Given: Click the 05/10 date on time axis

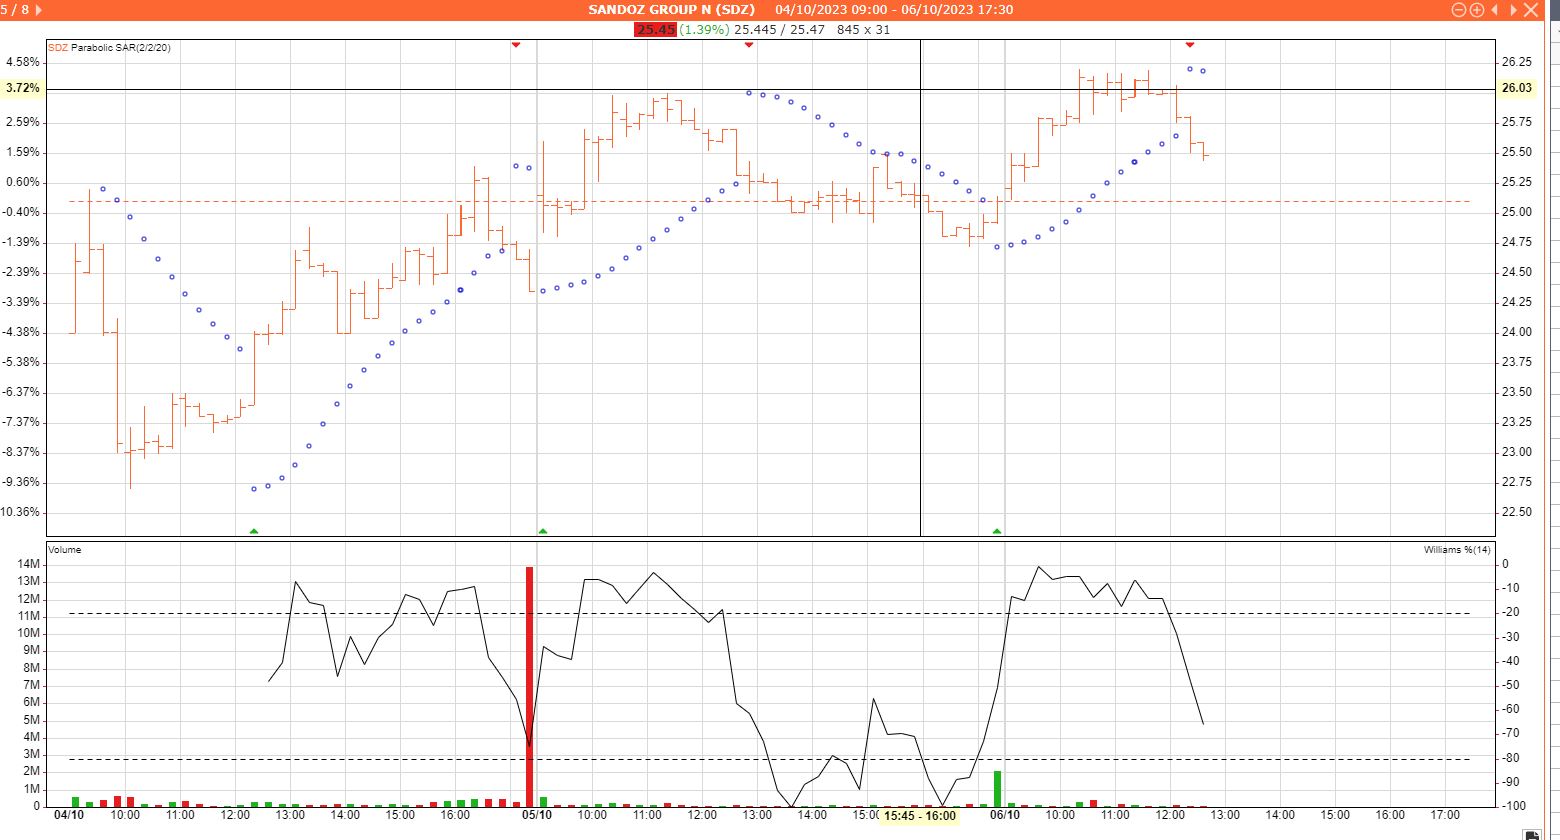Looking at the screenshot, I should tap(537, 816).
